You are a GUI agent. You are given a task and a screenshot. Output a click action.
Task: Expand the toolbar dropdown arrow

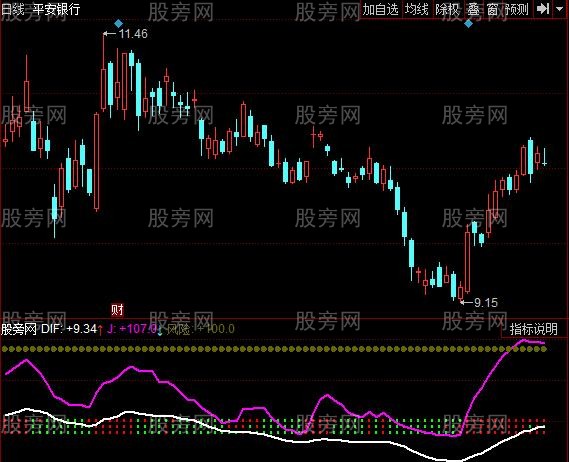click(x=560, y=9)
